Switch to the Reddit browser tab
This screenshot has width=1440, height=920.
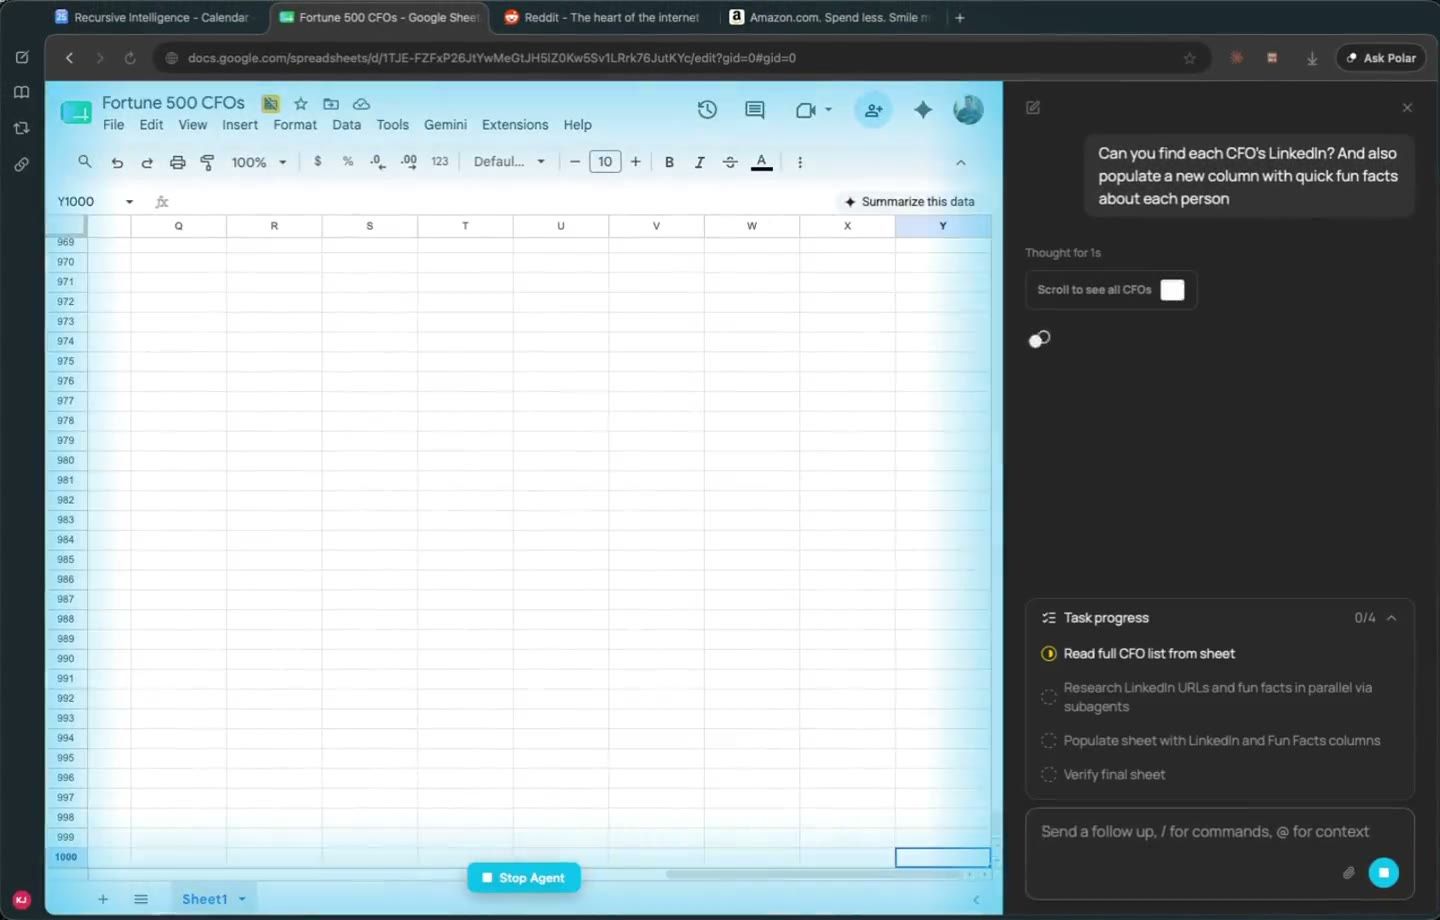point(601,17)
